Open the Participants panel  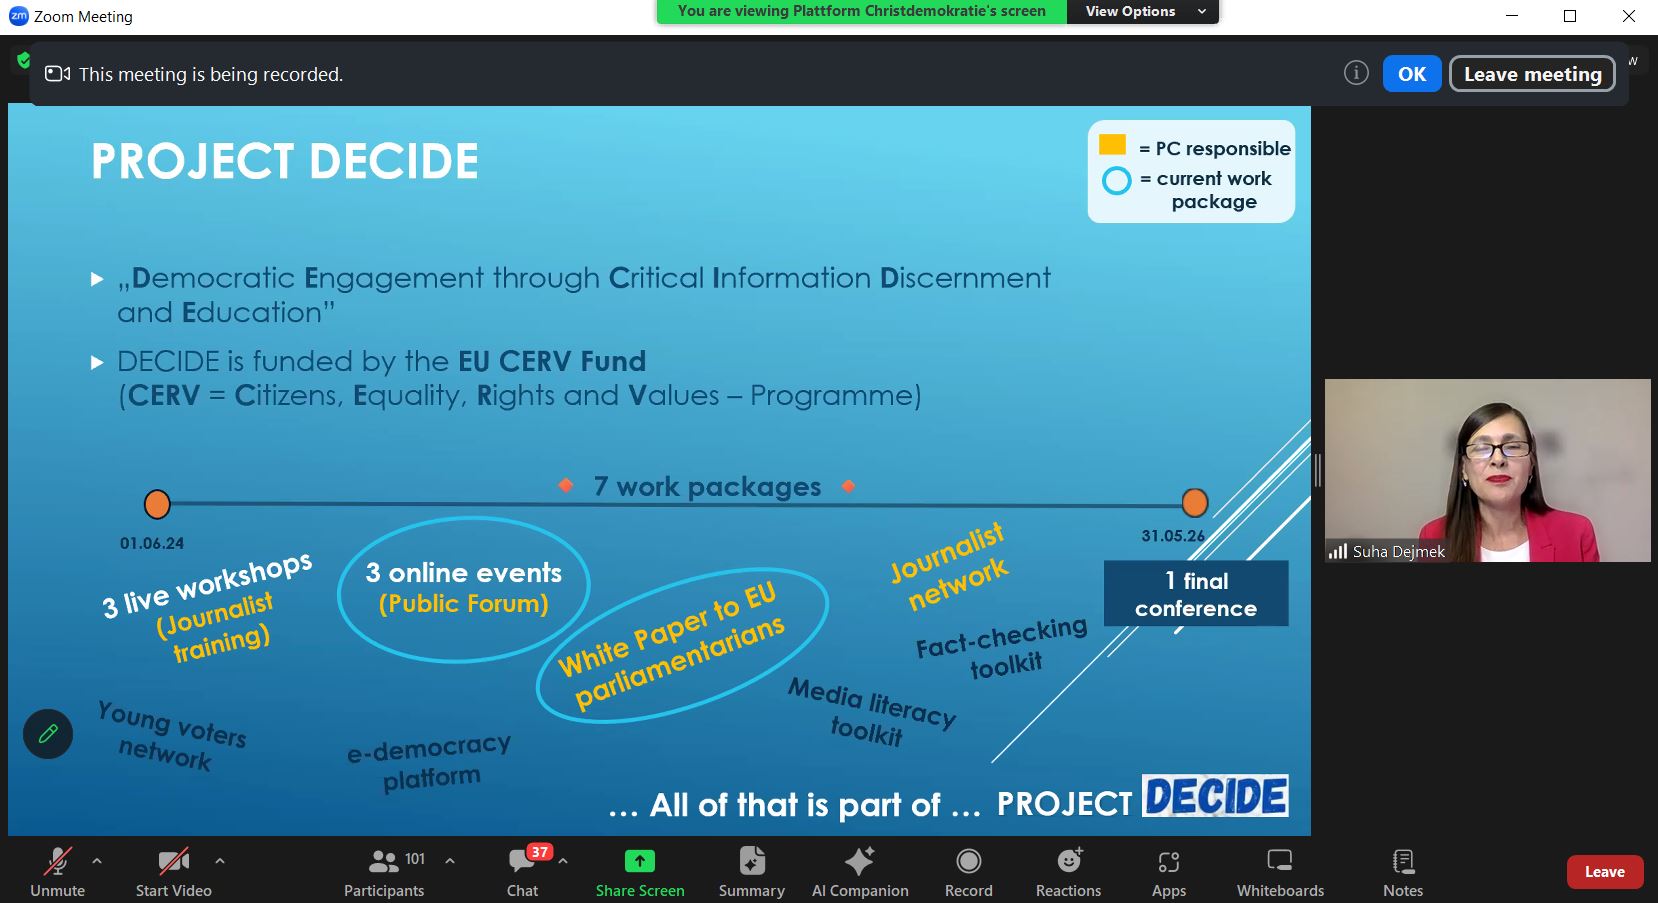tap(384, 871)
